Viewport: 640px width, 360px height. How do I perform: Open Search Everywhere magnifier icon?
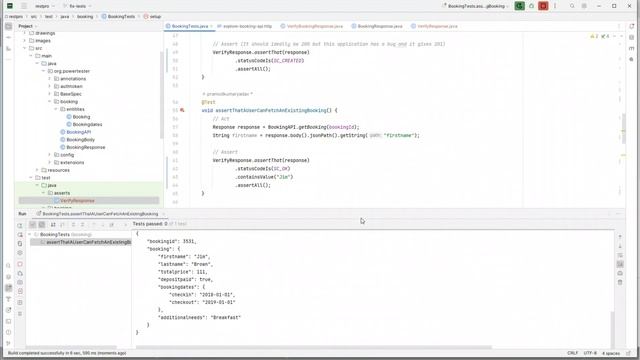click(x=572, y=6)
